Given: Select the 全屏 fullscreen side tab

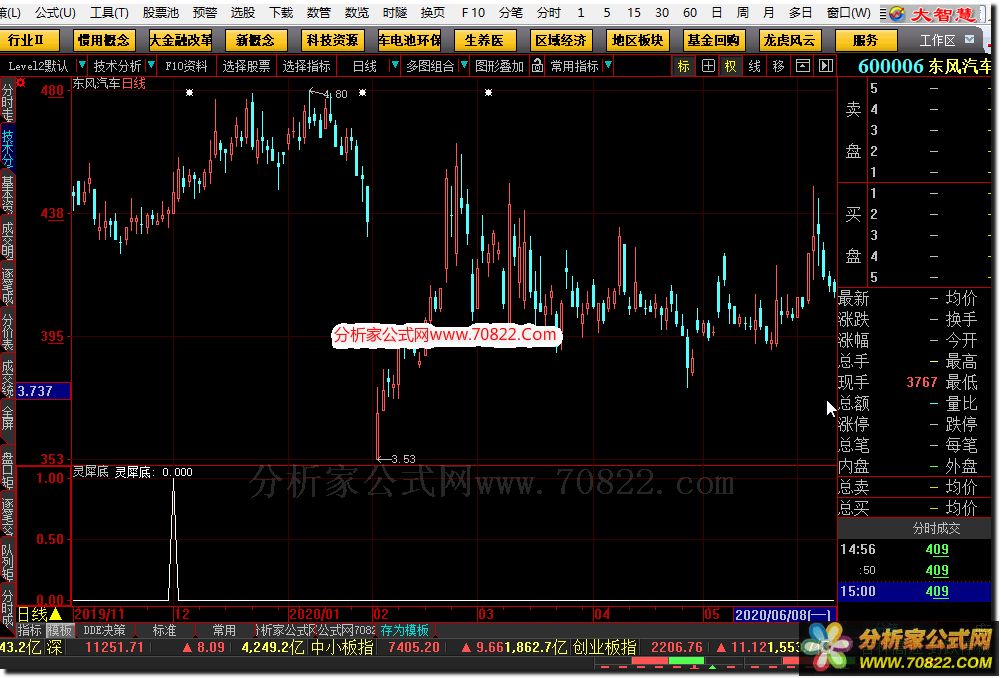Looking at the screenshot, I should click(7, 421).
